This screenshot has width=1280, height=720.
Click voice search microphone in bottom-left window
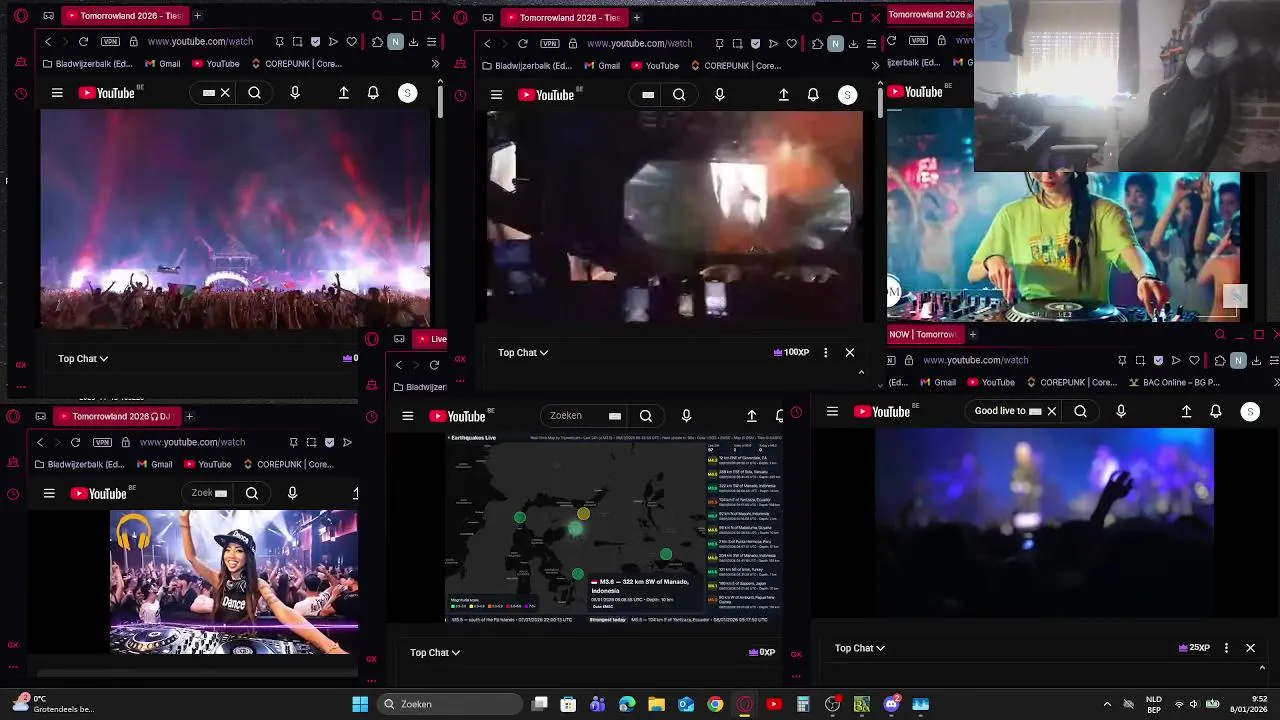click(292, 493)
